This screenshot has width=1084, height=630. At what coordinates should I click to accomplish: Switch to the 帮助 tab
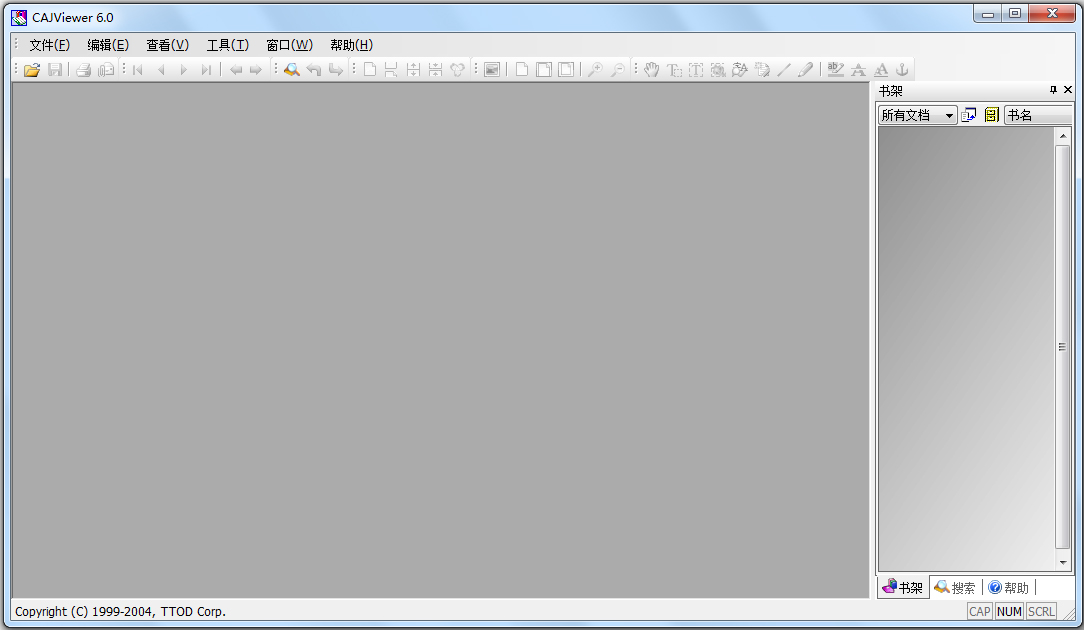[1009, 587]
